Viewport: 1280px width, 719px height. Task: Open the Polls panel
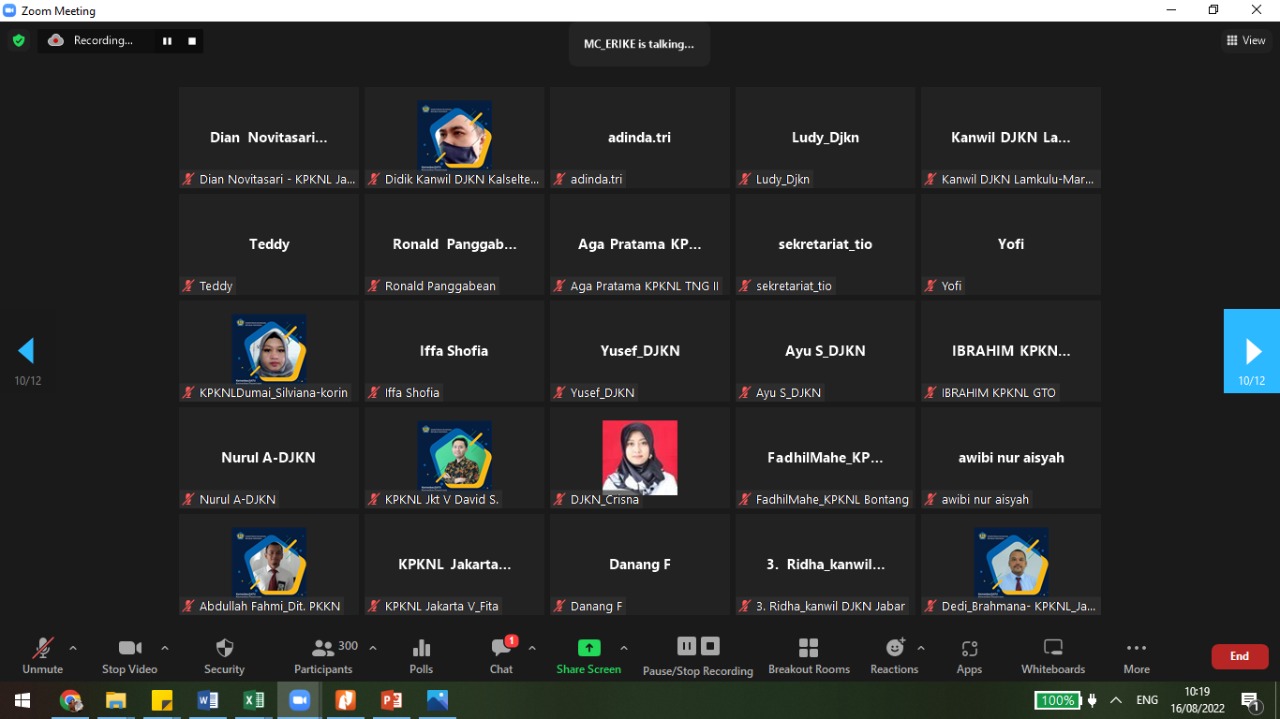point(421,656)
